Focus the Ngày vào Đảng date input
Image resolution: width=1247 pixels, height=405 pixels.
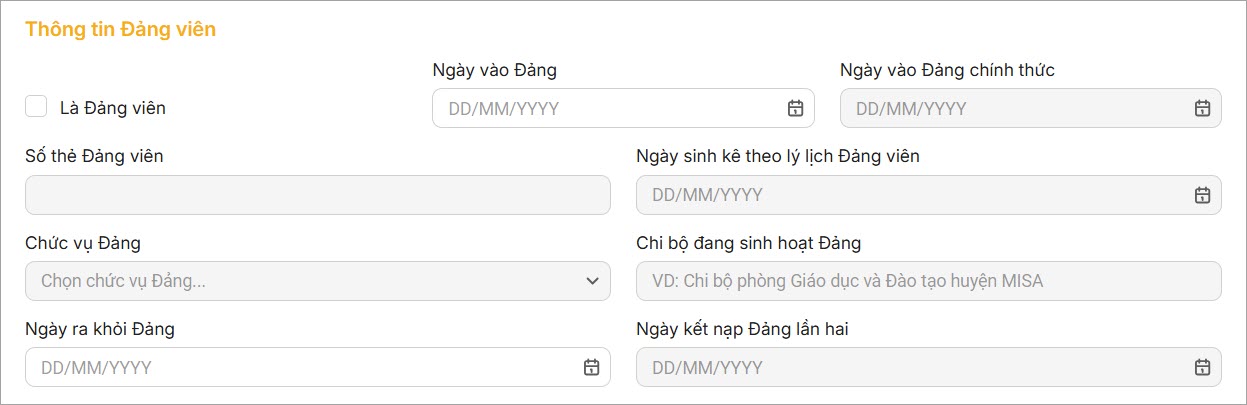point(600,108)
